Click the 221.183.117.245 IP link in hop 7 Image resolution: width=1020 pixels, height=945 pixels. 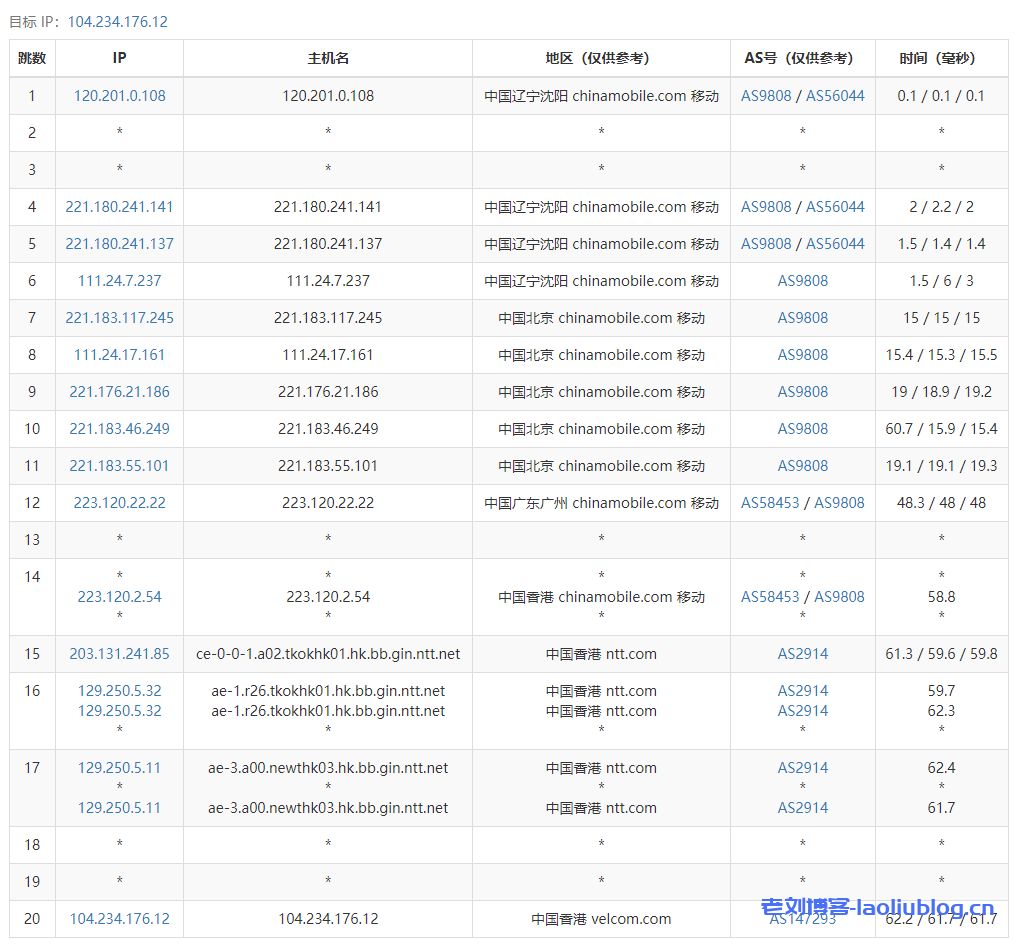(120, 318)
